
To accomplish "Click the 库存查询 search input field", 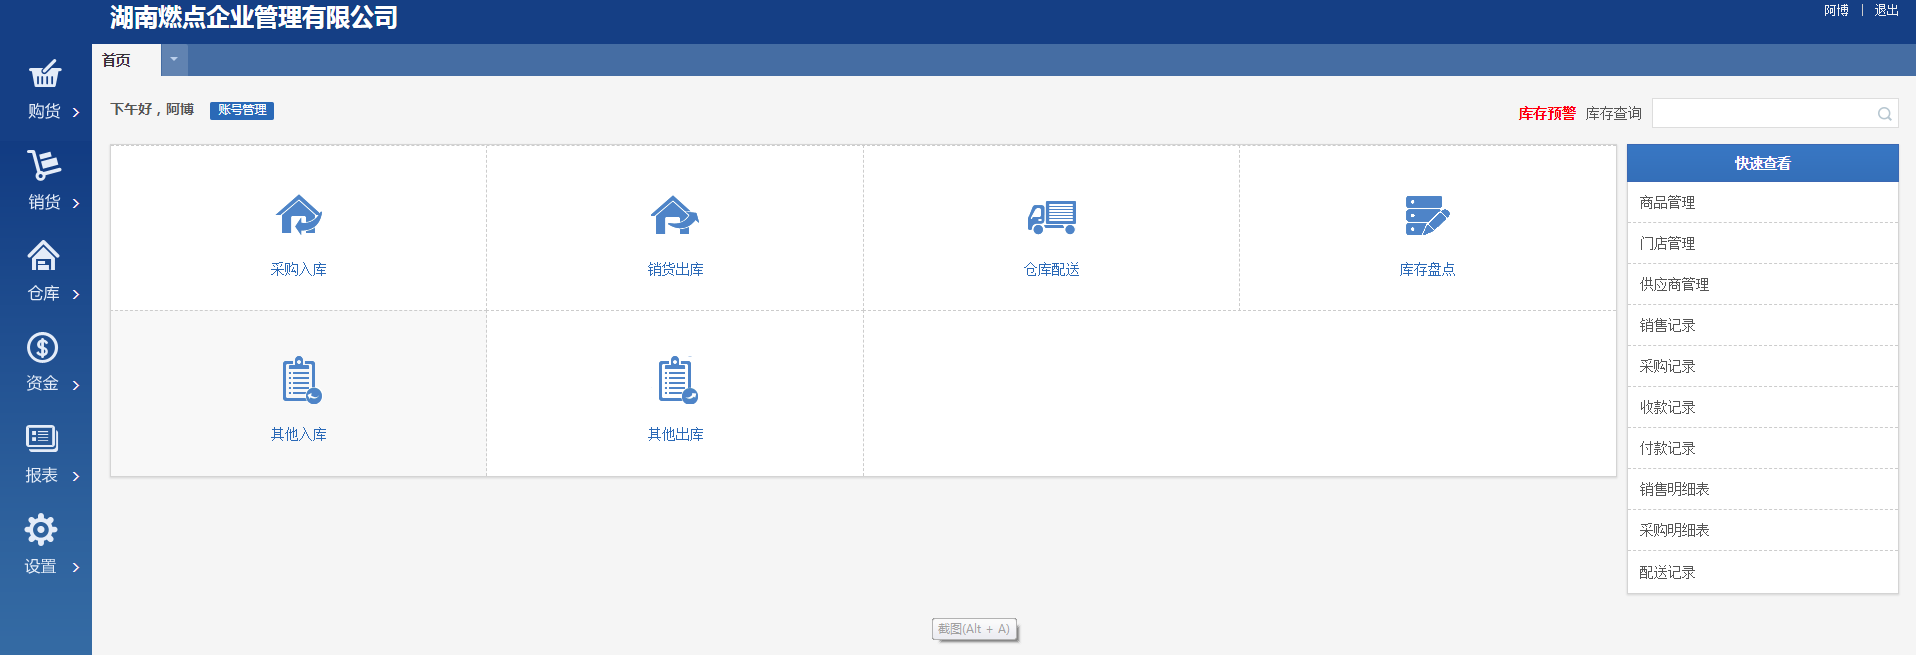I will pos(1775,113).
